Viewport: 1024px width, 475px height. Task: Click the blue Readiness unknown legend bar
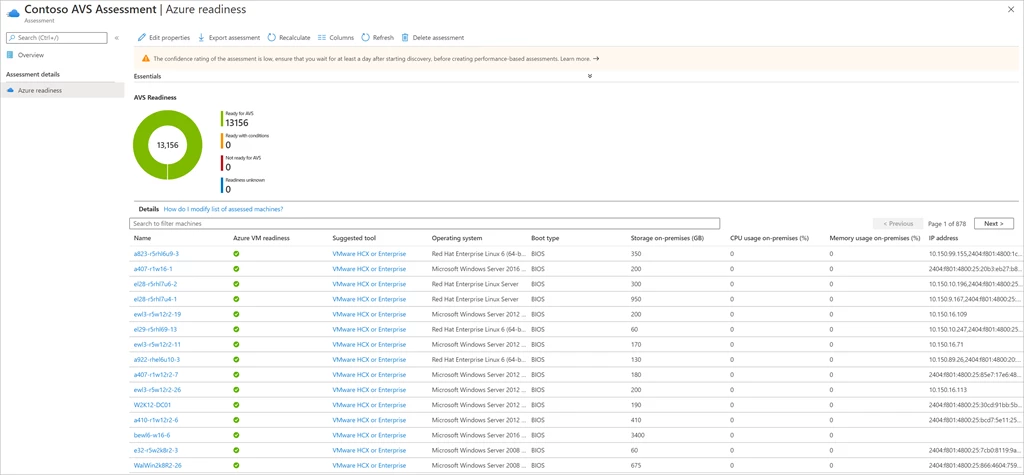tap(222, 185)
